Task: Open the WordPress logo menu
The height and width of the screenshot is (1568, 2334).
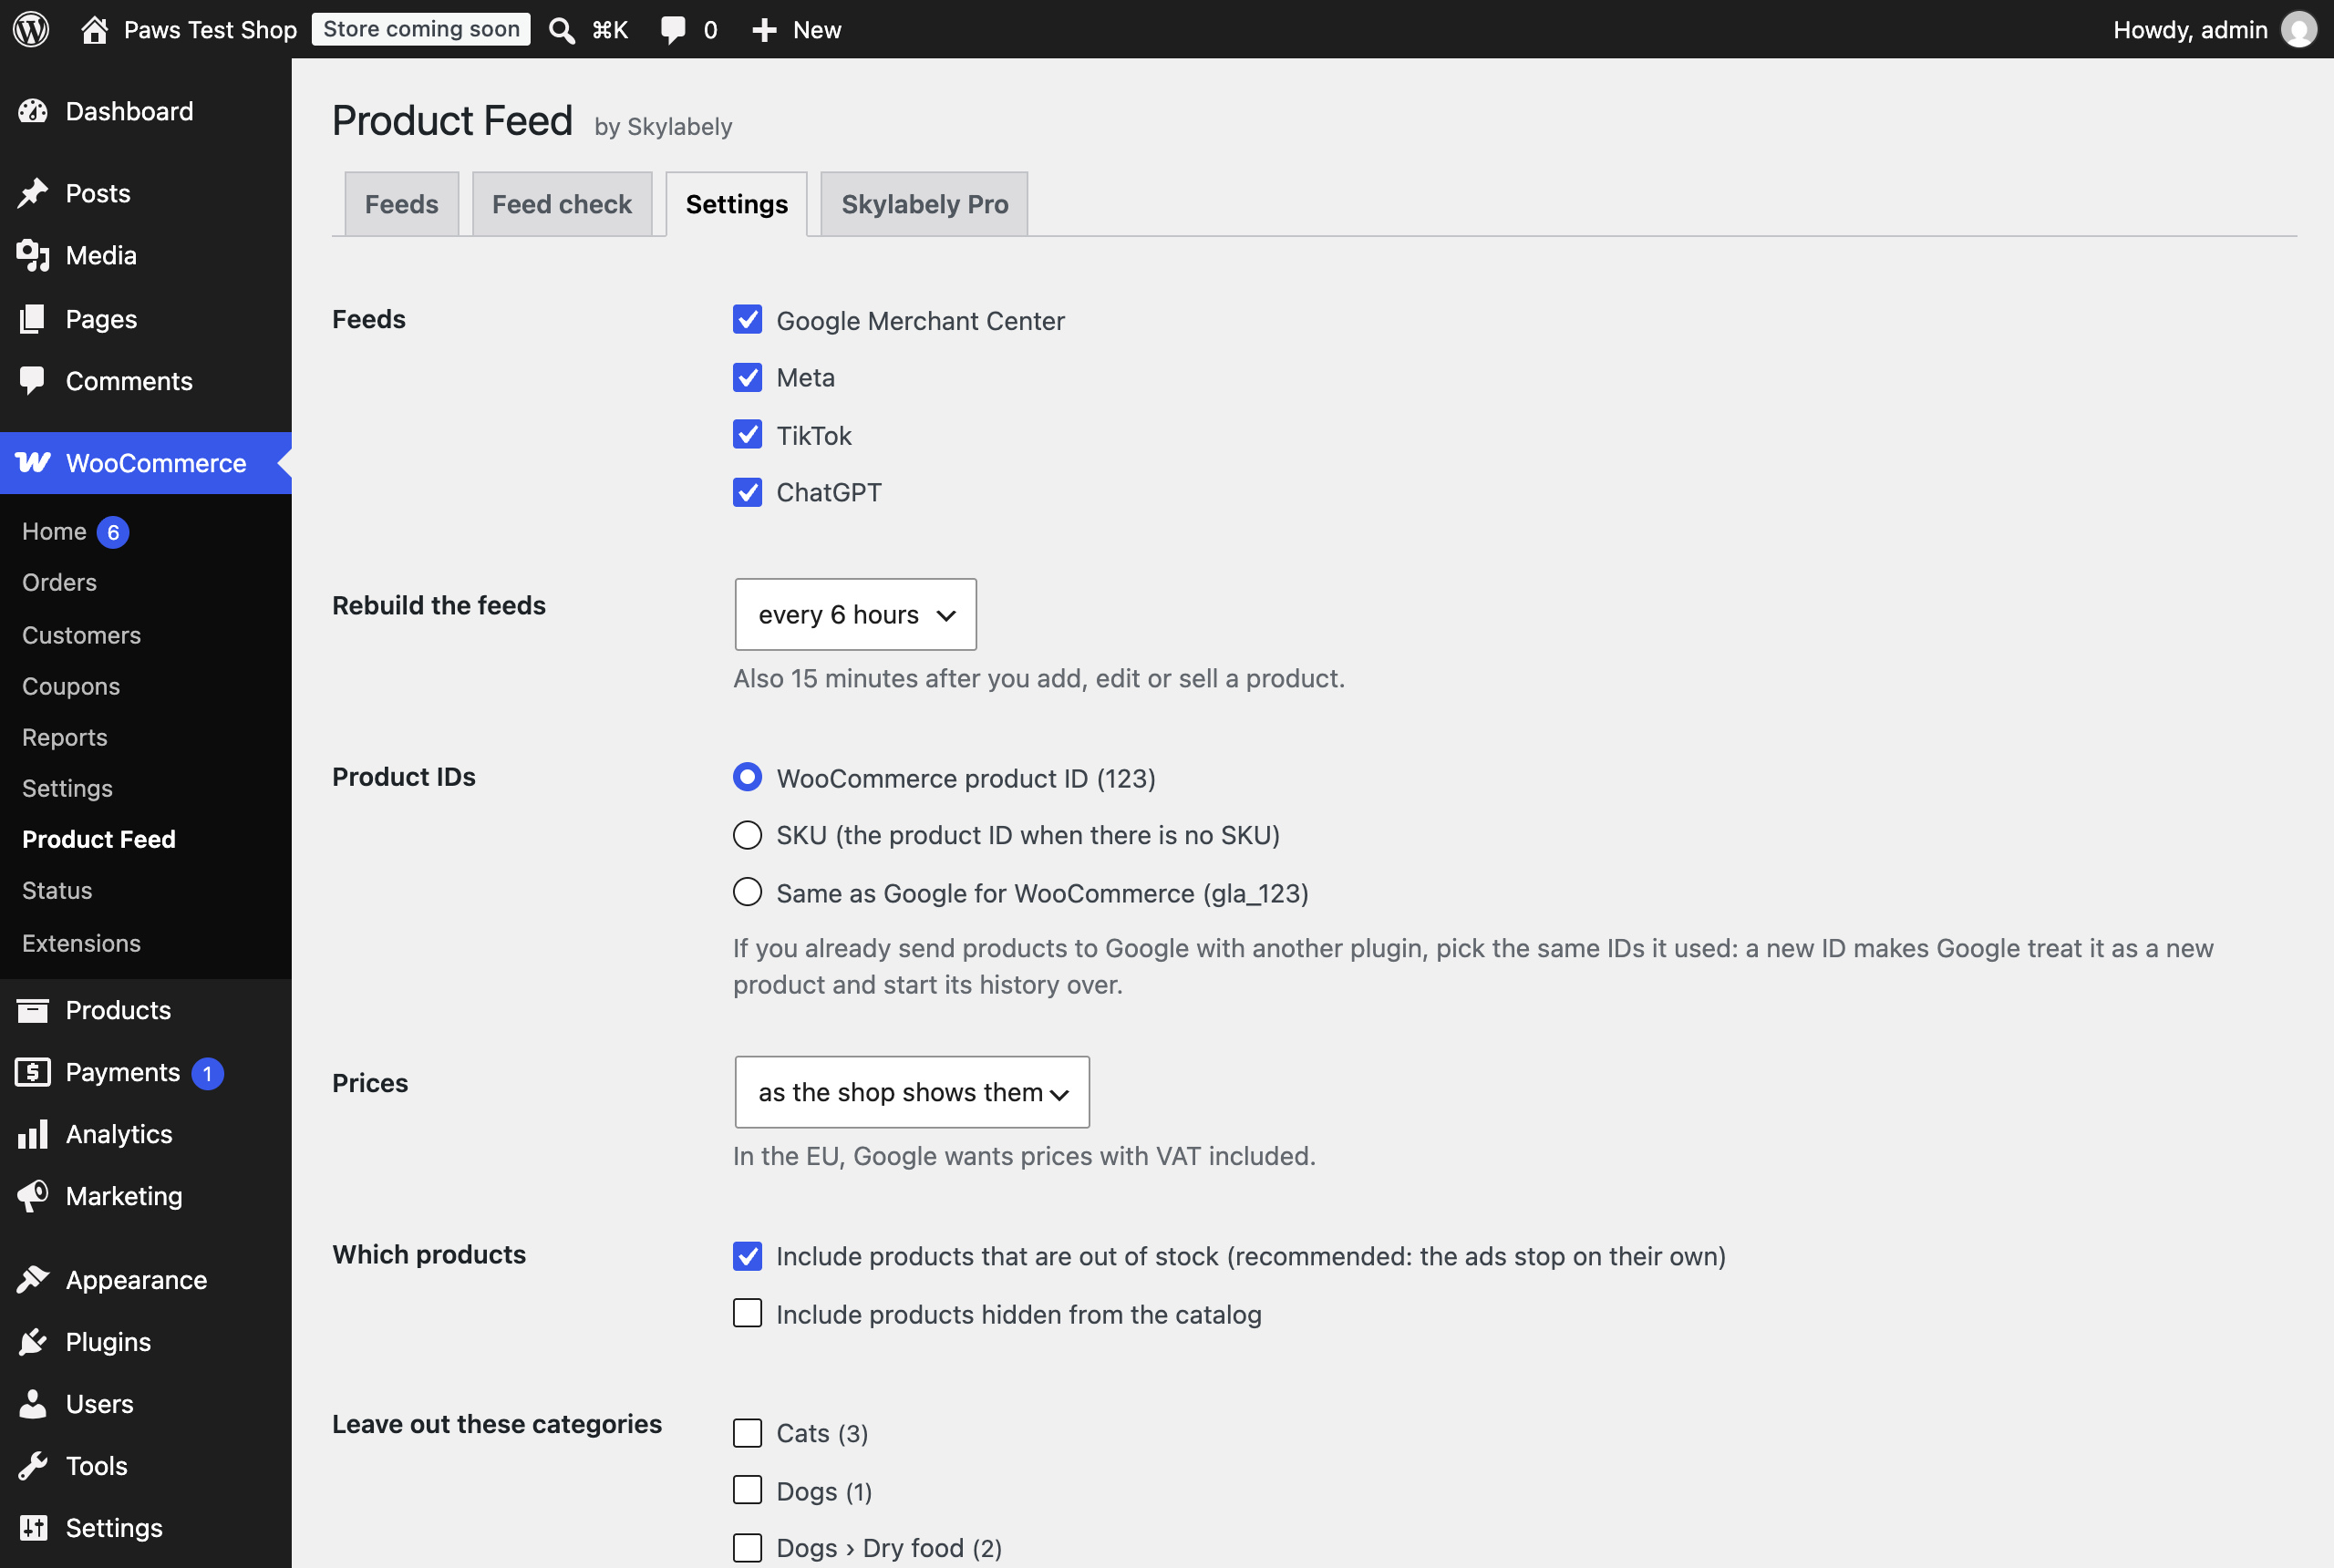Action: [x=31, y=29]
